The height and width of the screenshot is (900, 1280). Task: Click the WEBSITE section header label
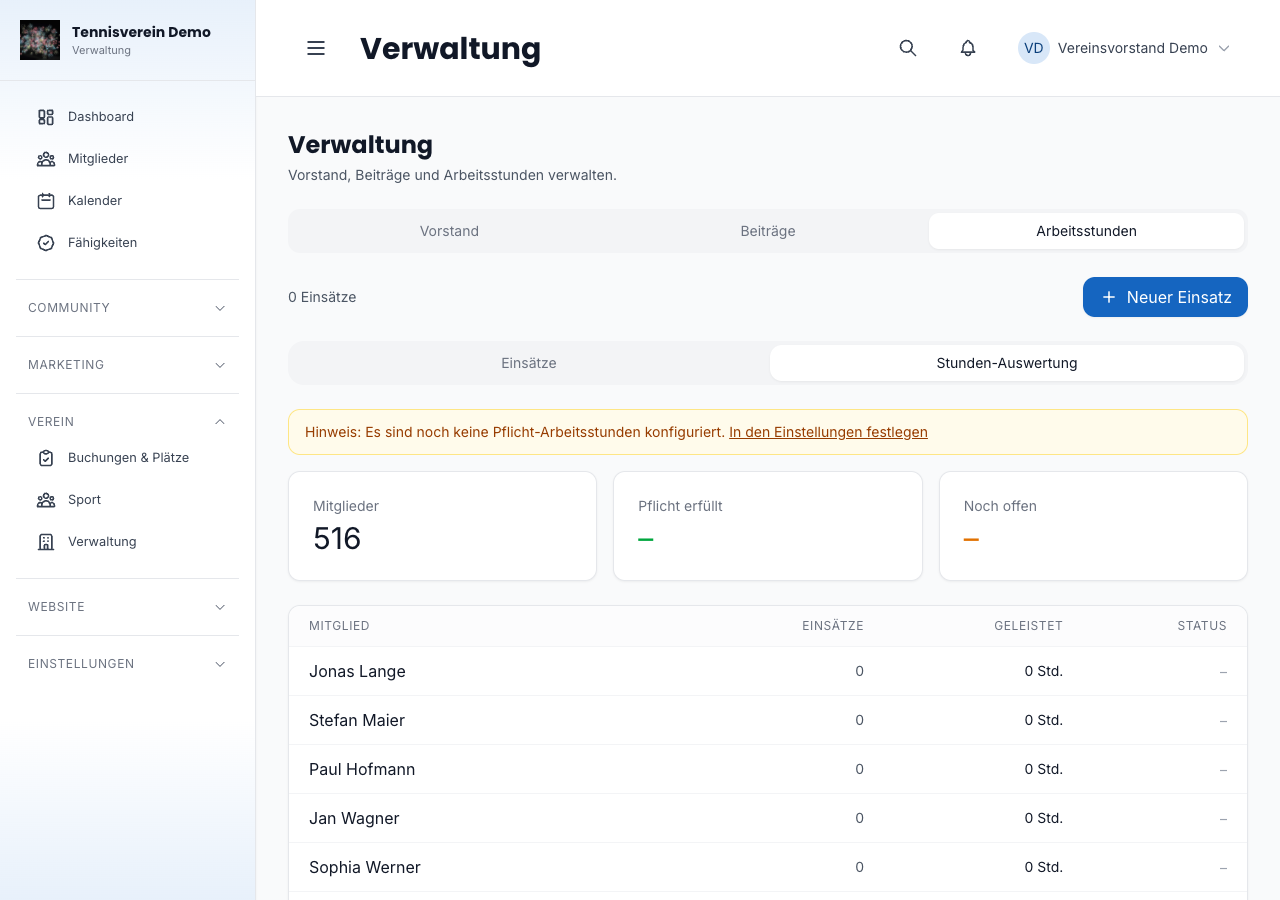[x=56, y=607]
